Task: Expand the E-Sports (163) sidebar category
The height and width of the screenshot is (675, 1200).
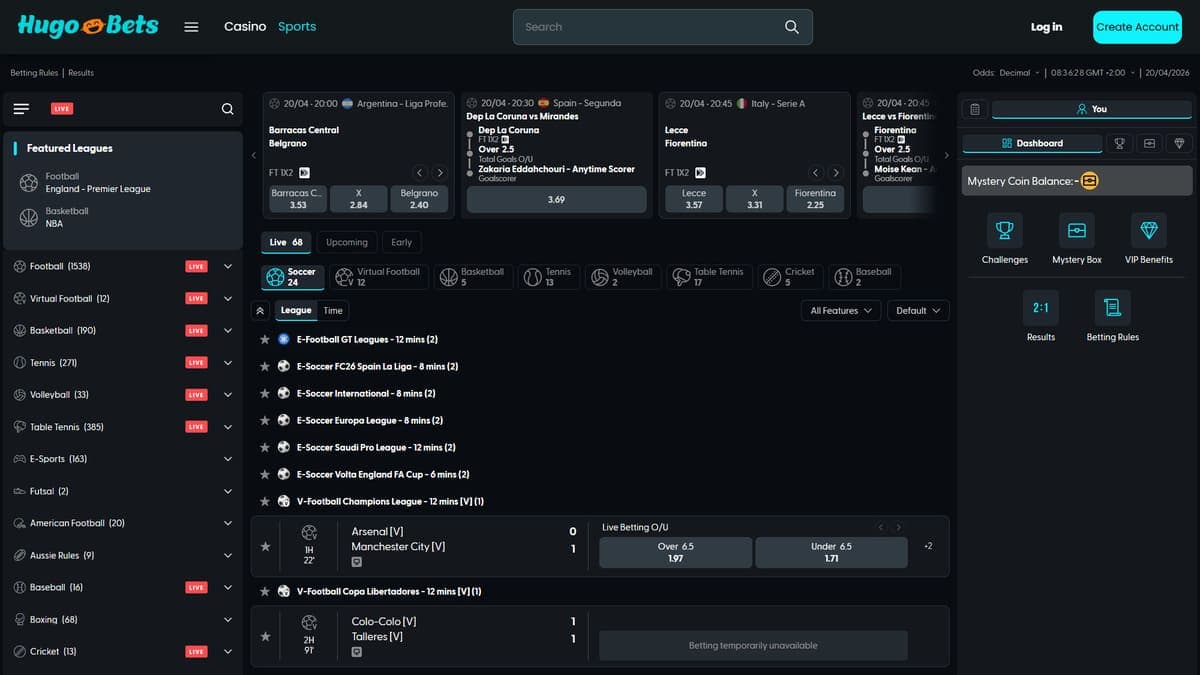Action: pos(228,459)
